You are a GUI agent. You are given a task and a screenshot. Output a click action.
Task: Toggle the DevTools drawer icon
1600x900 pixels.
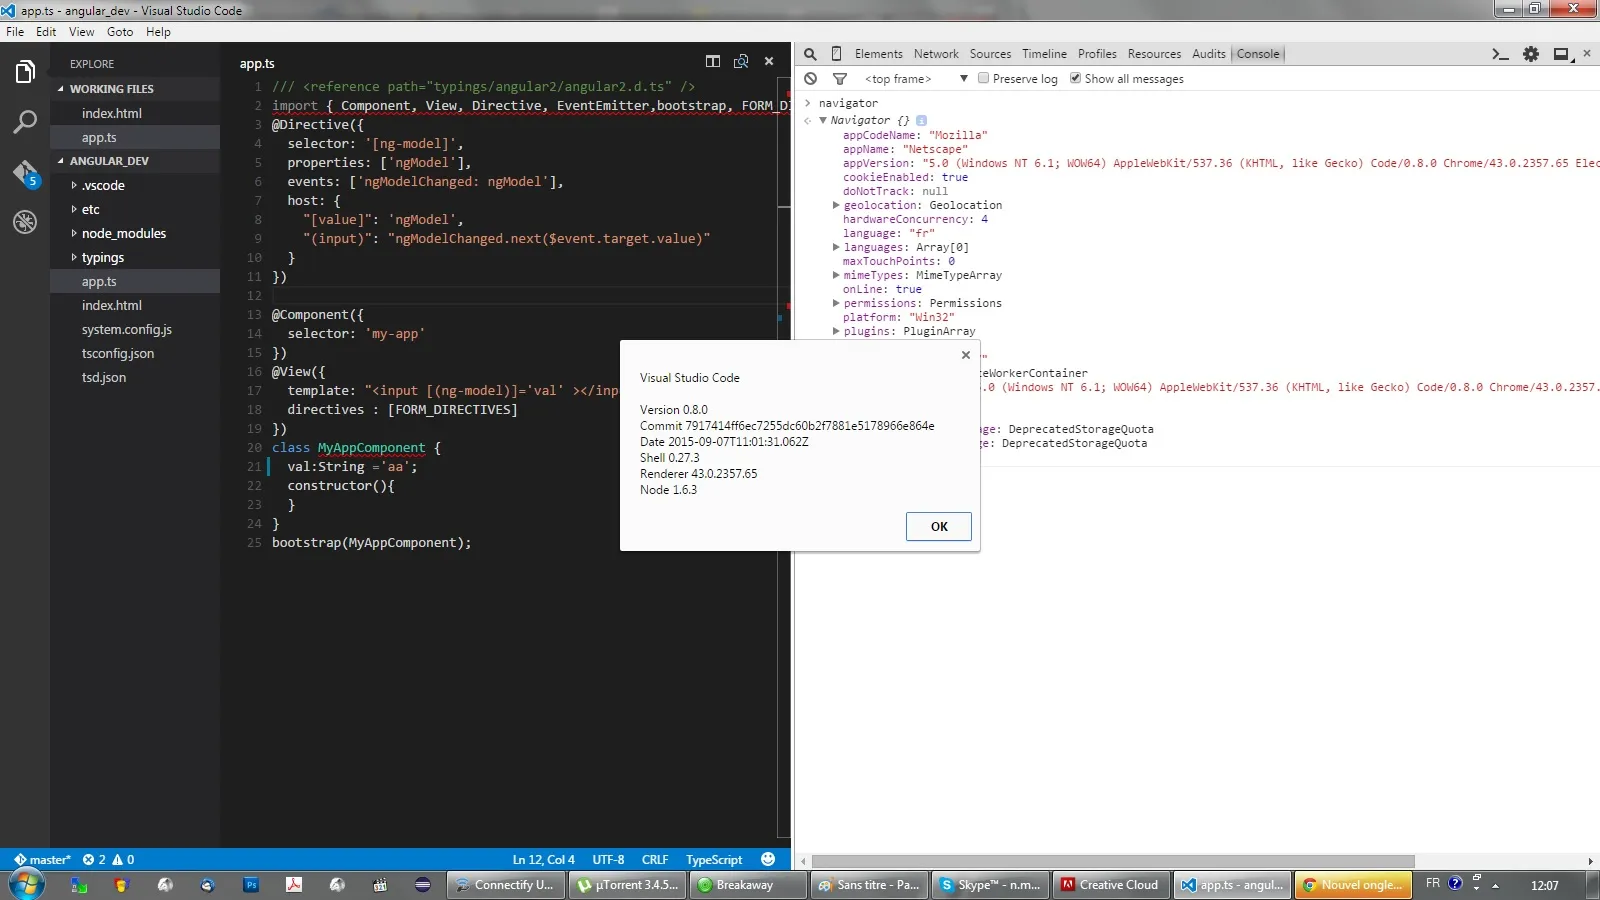click(x=1500, y=54)
